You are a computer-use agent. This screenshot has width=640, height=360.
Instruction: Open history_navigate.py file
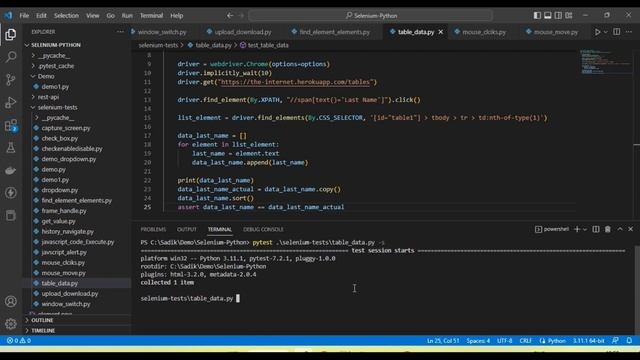67,231
